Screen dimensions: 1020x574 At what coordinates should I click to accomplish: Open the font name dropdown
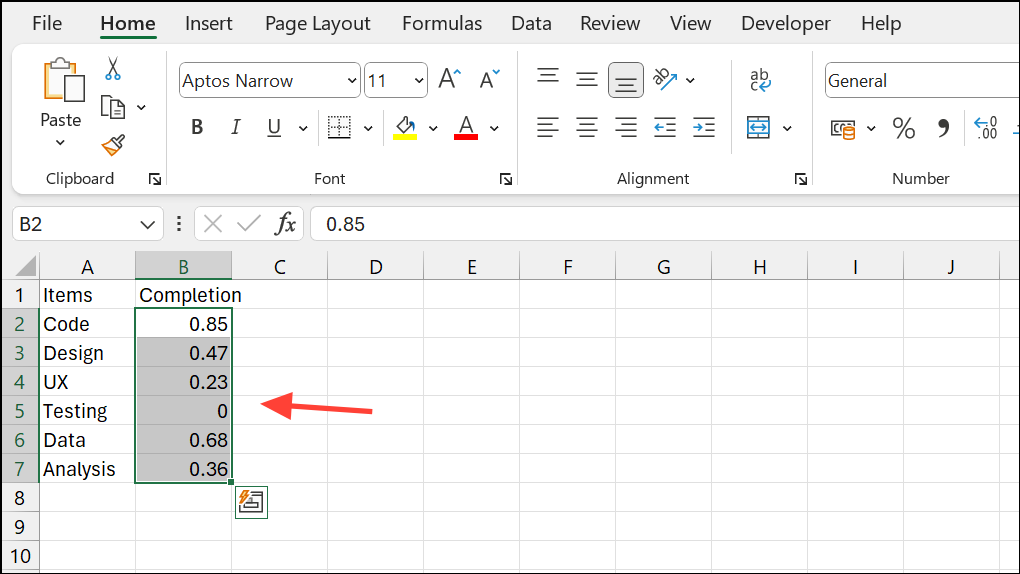(351, 81)
